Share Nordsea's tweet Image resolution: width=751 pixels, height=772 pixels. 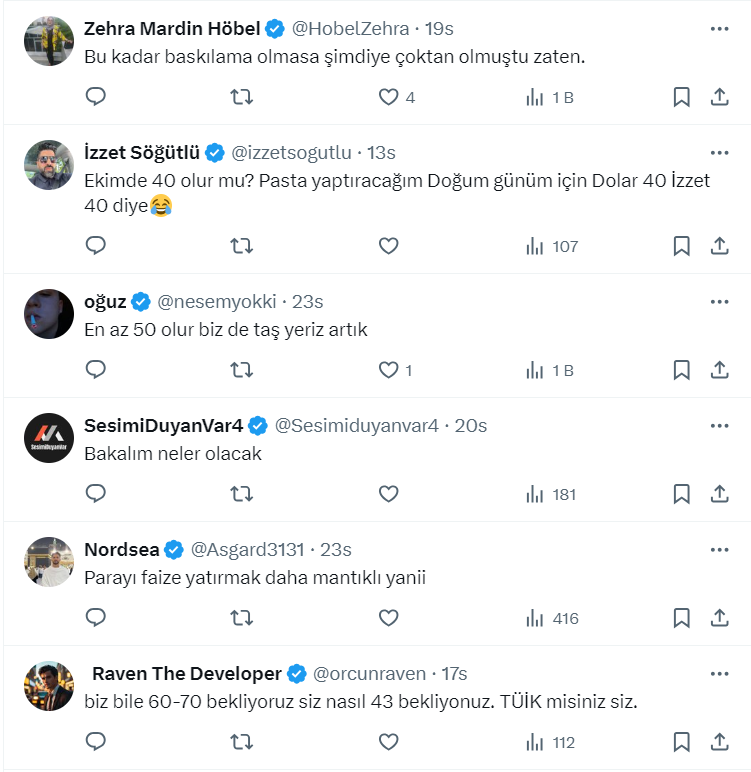point(719,618)
